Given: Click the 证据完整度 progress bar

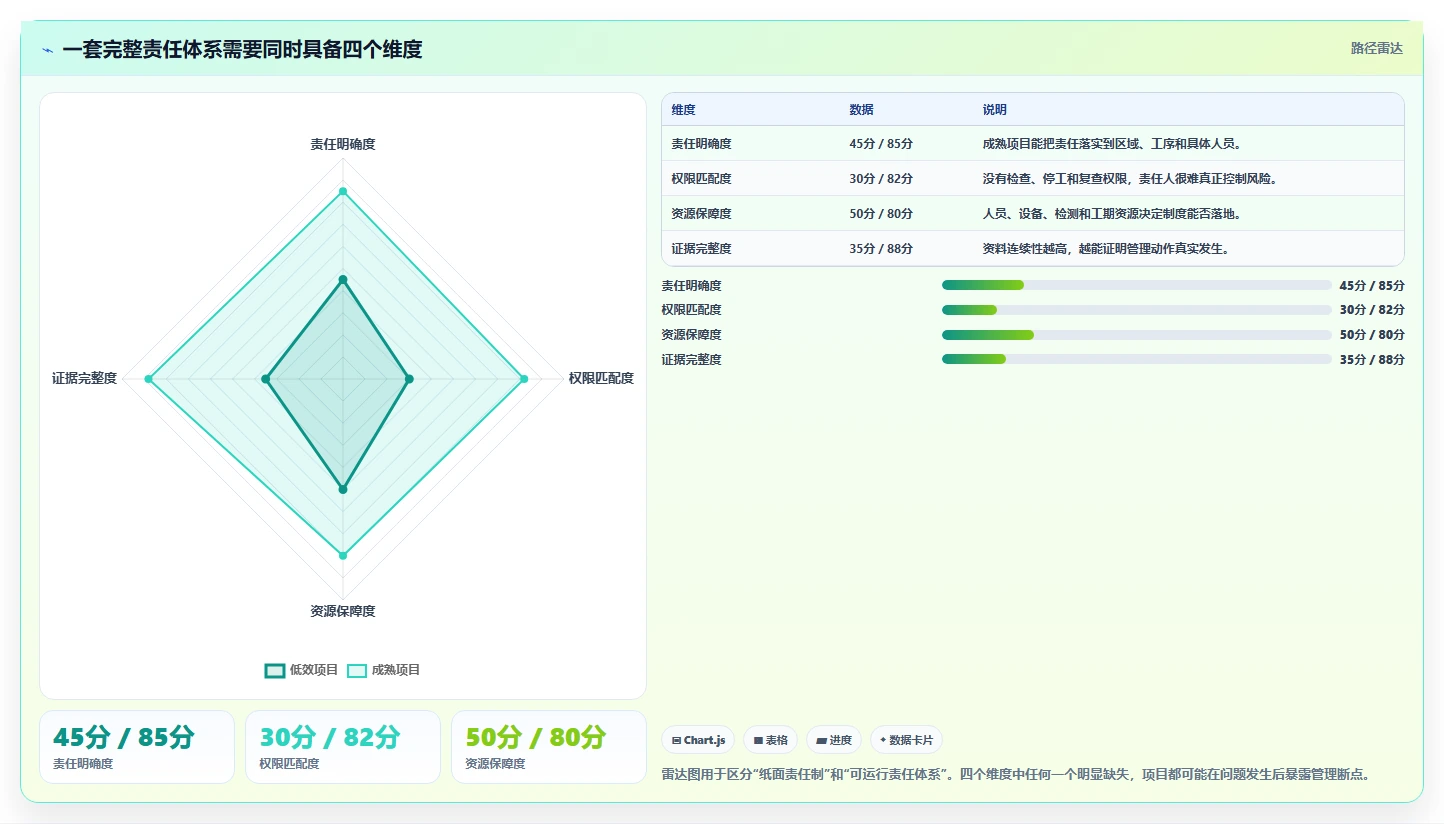Looking at the screenshot, I should (x=1136, y=359).
